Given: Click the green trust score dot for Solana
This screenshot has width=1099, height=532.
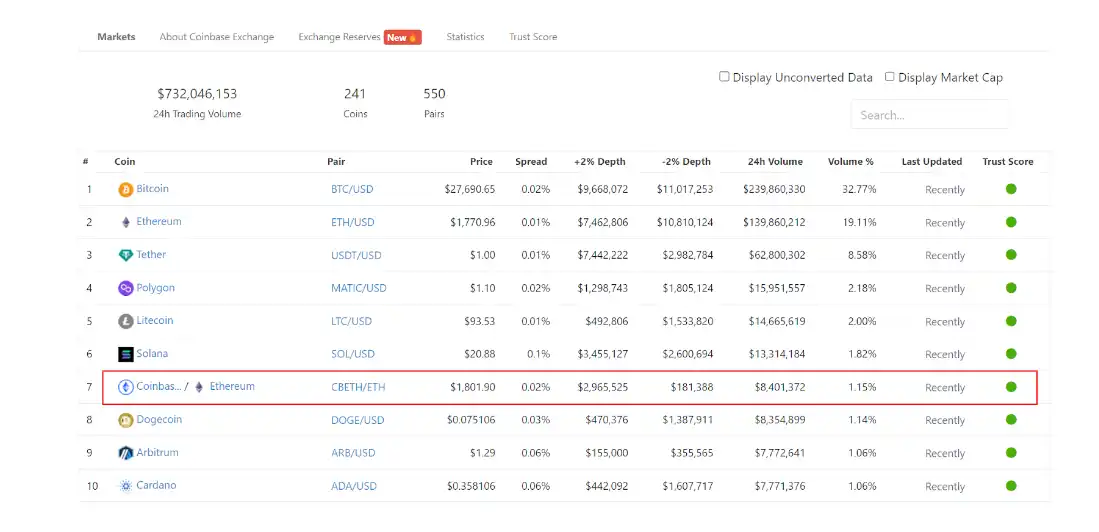Looking at the screenshot, I should point(1011,353).
